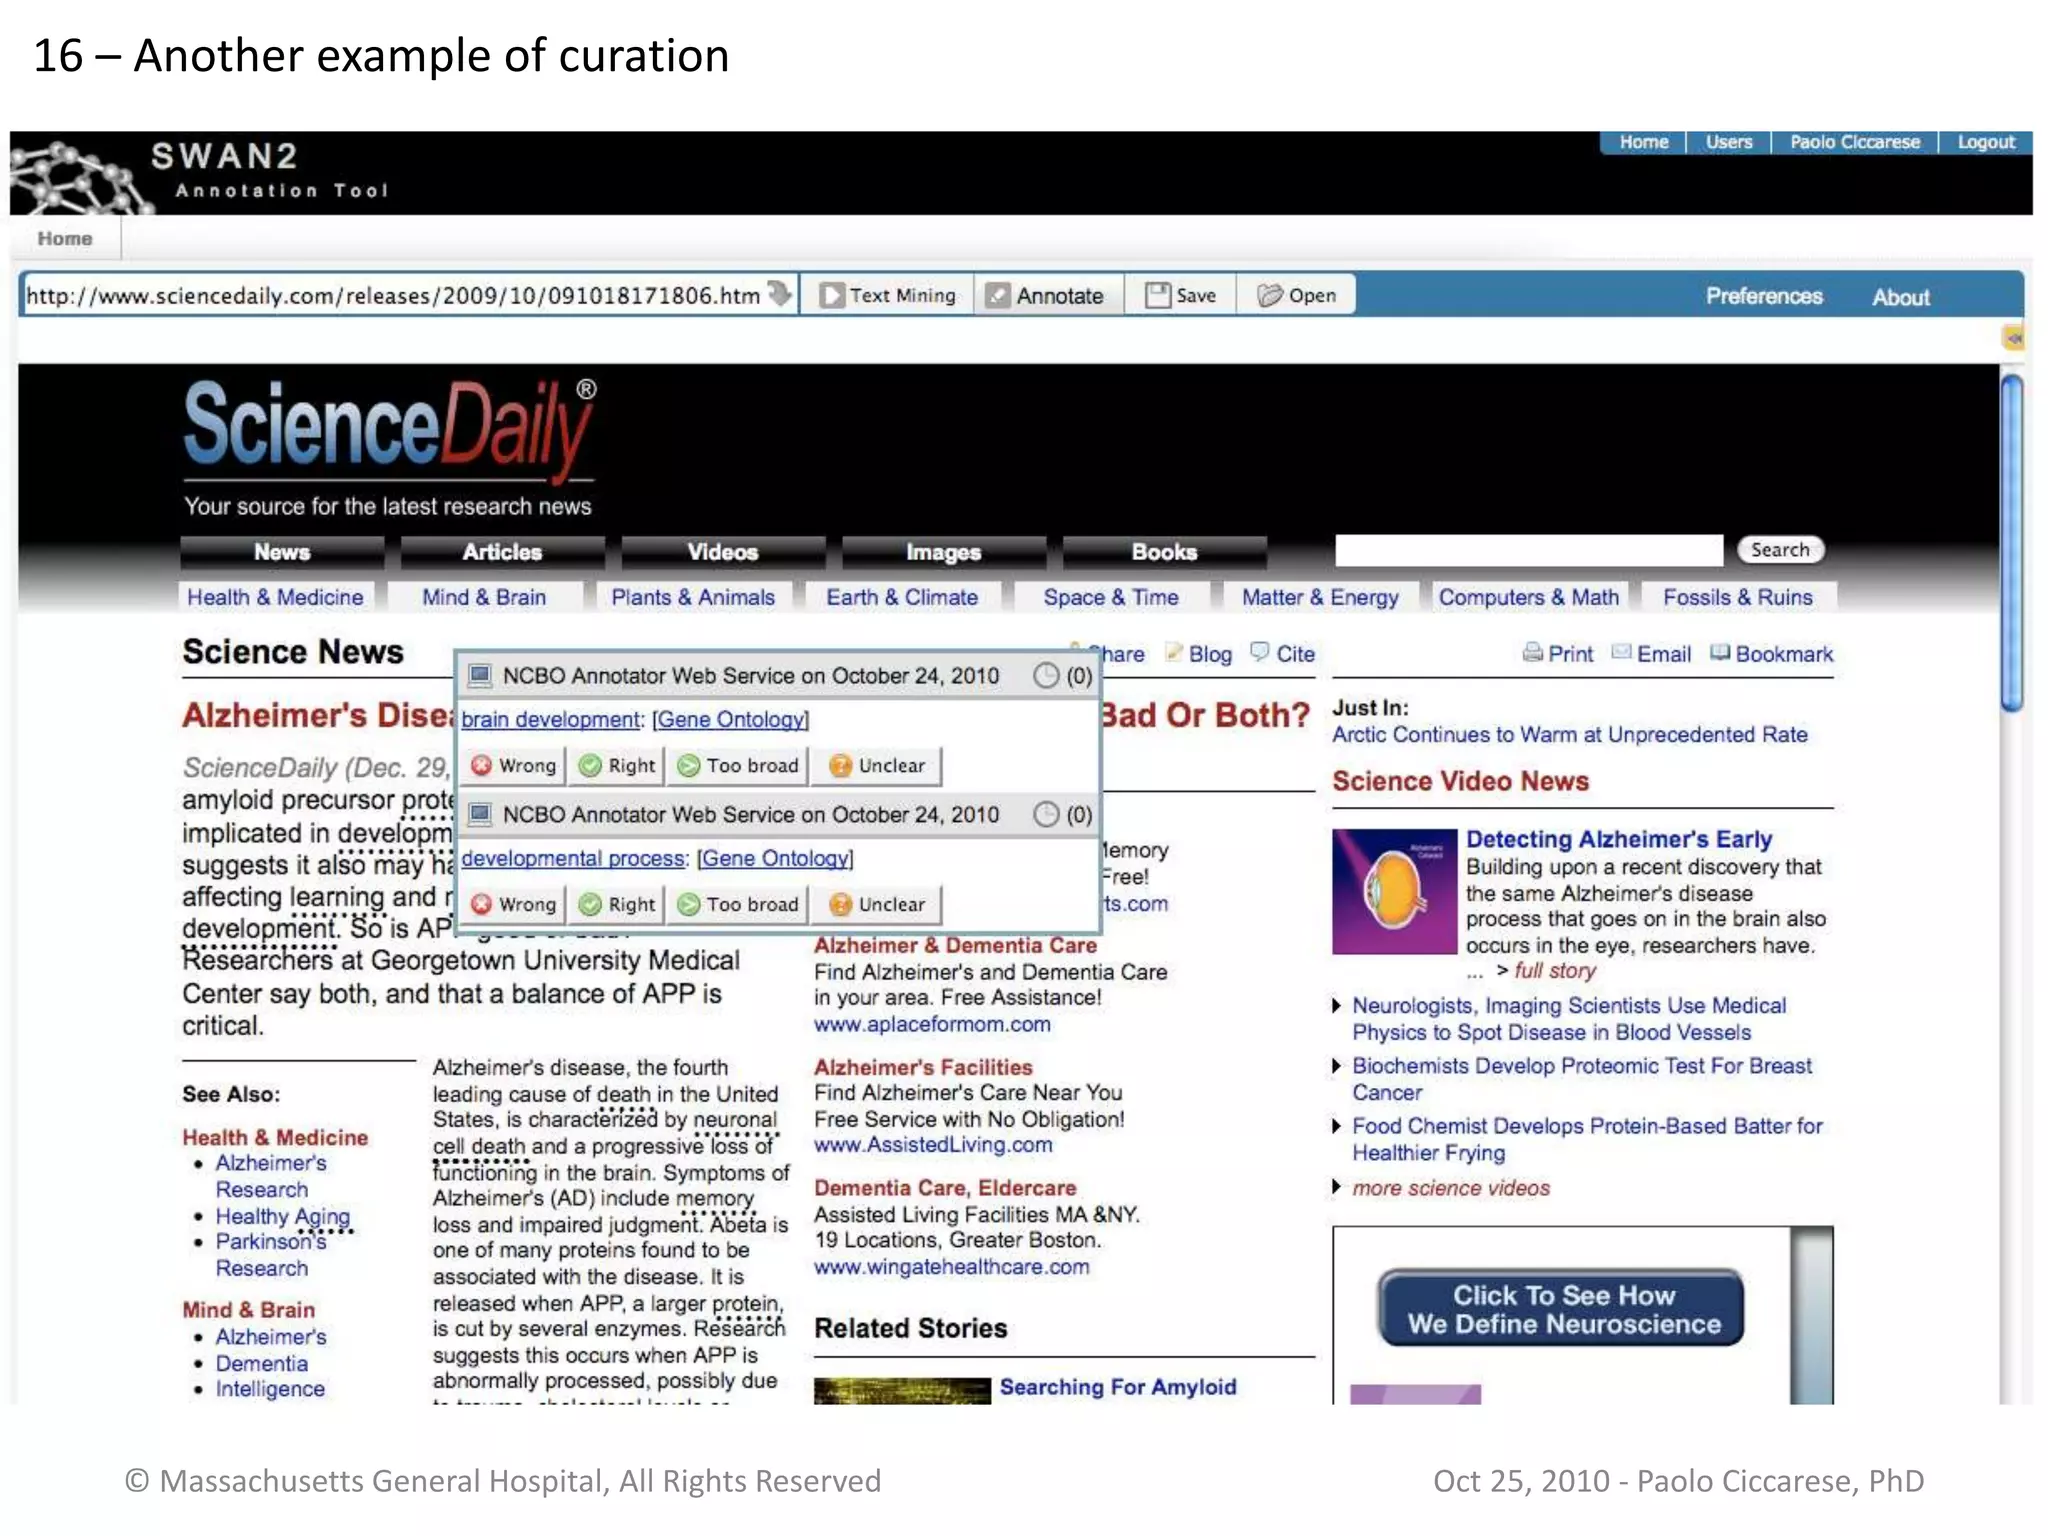
Task: Open ScienceDaily Videos section
Action: (723, 552)
